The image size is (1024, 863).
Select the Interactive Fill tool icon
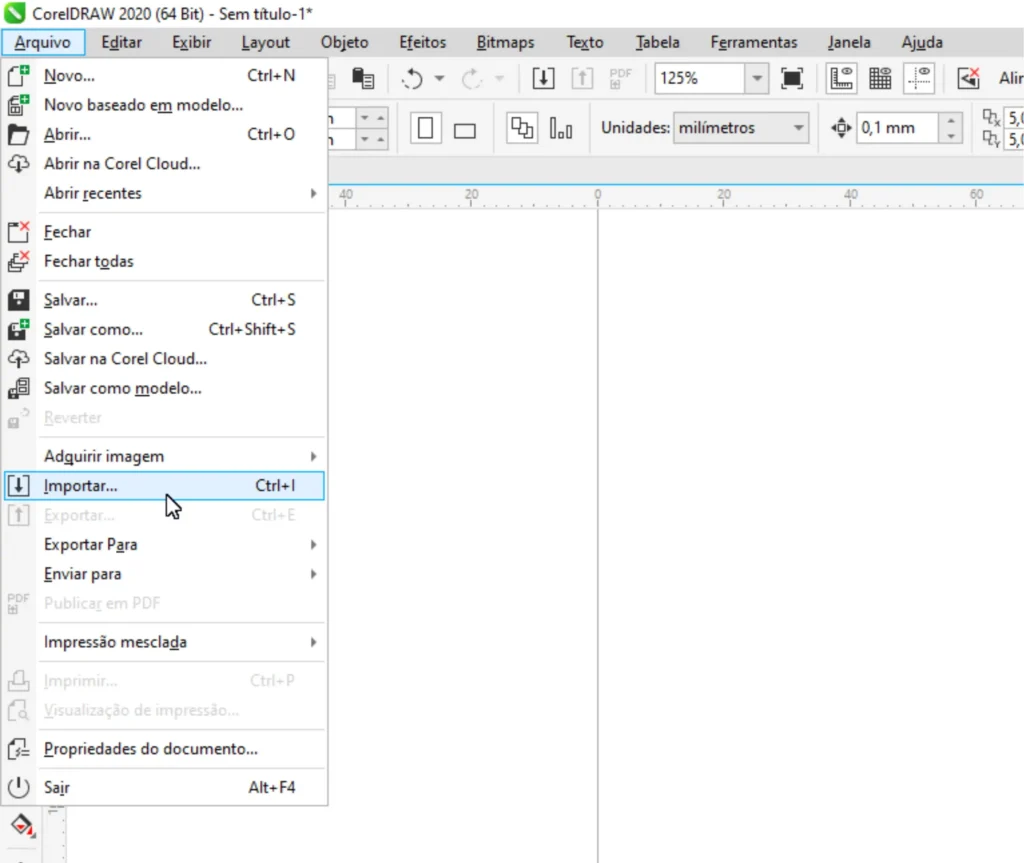pyautogui.click(x=22, y=825)
